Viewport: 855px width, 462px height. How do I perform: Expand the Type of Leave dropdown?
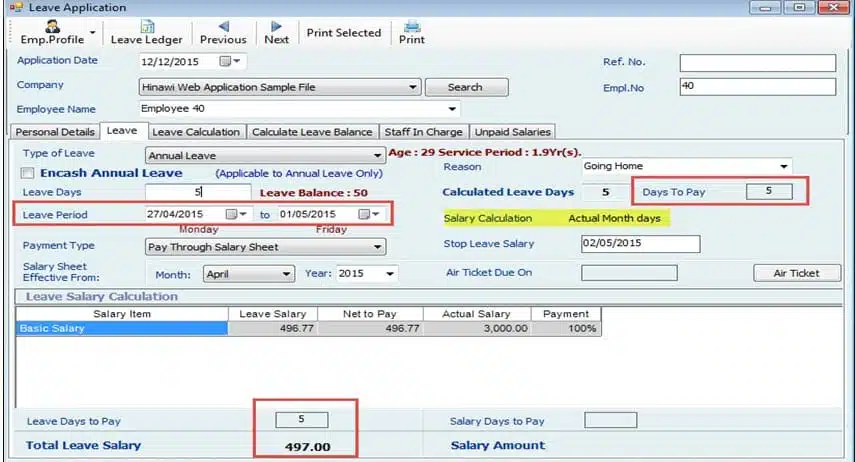tap(377, 156)
